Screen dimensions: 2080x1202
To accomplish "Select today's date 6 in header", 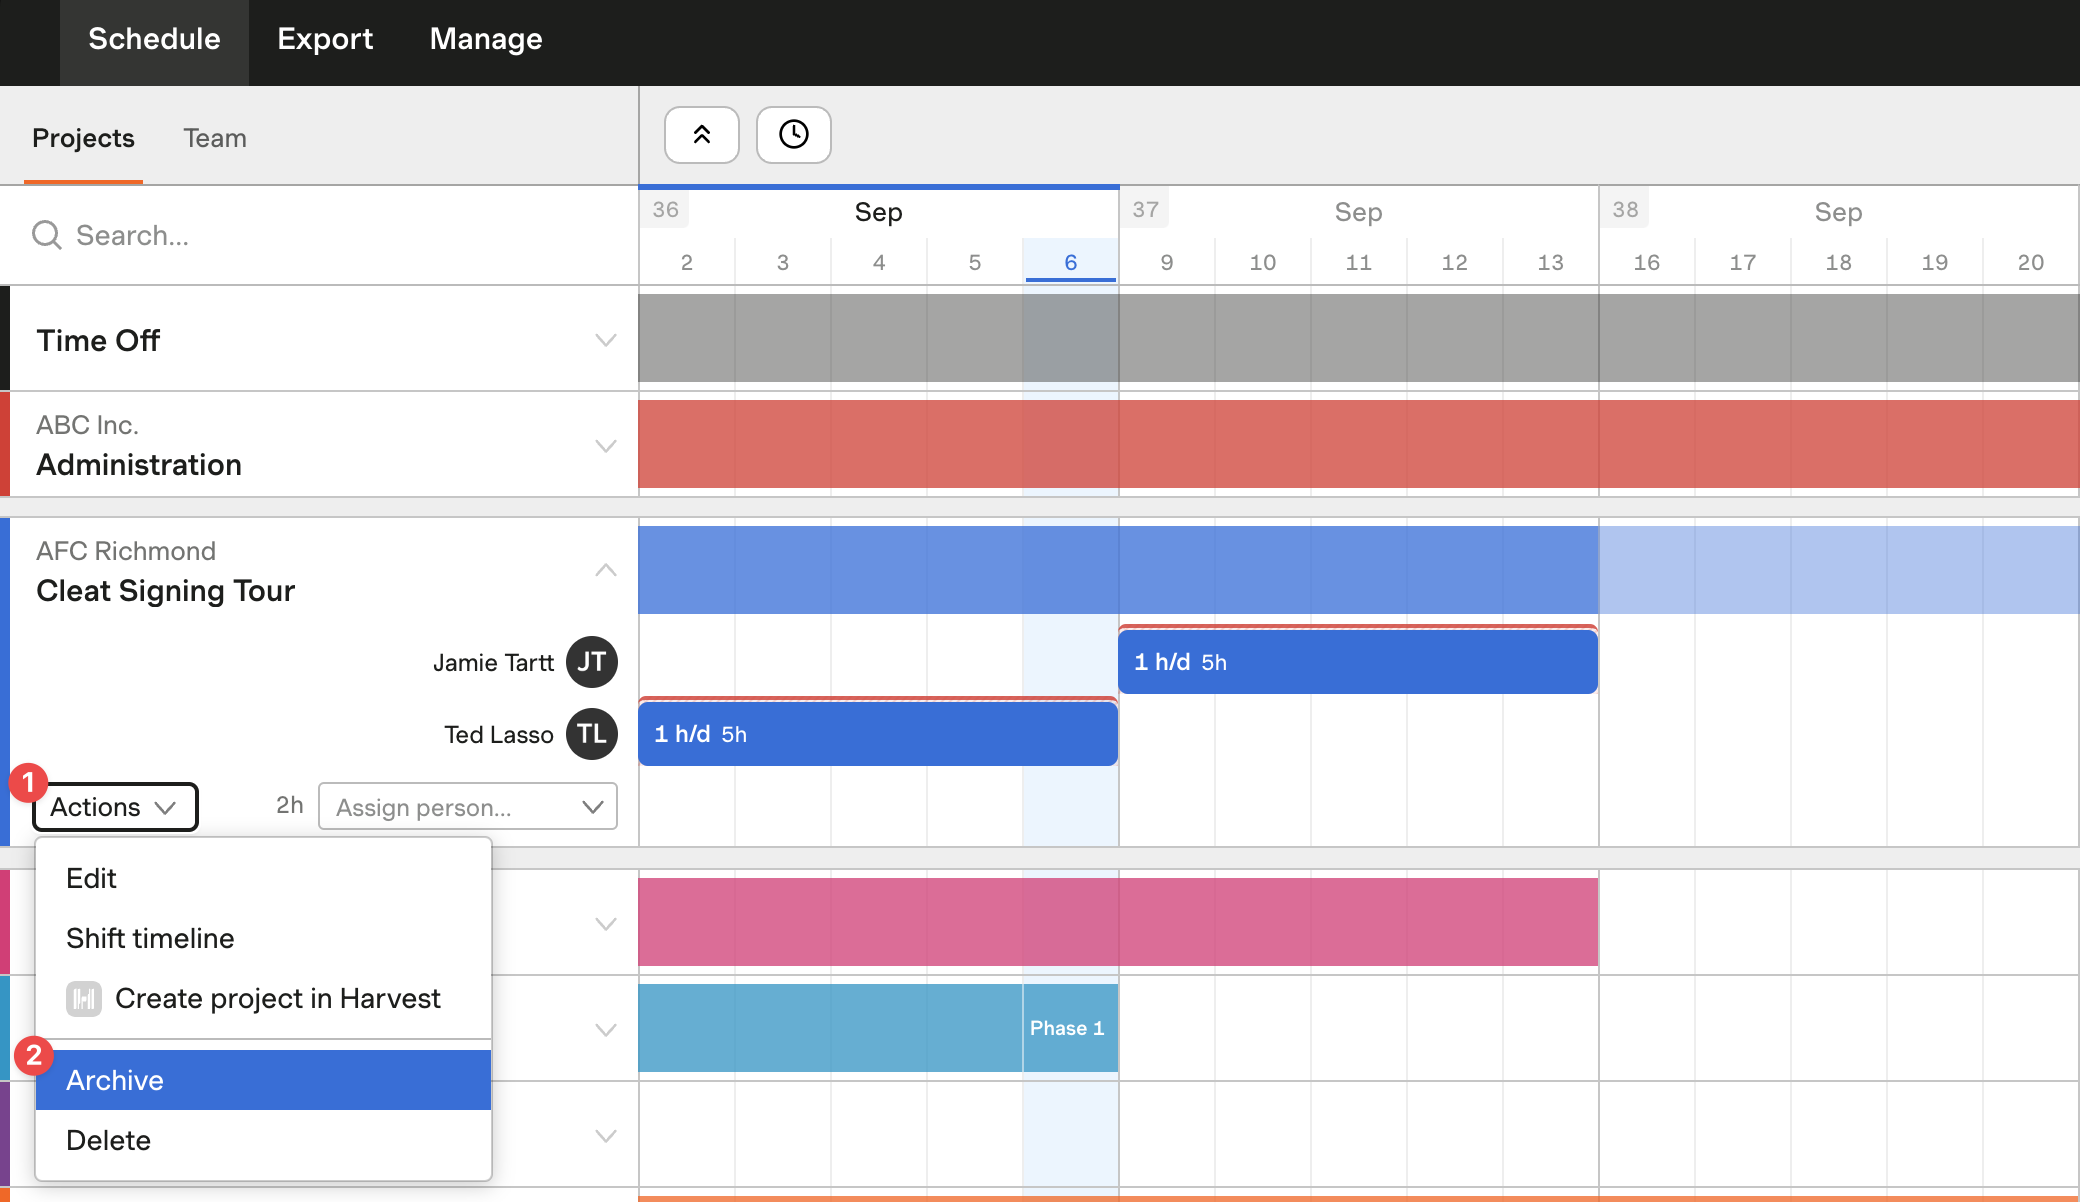I will [x=1070, y=262].
